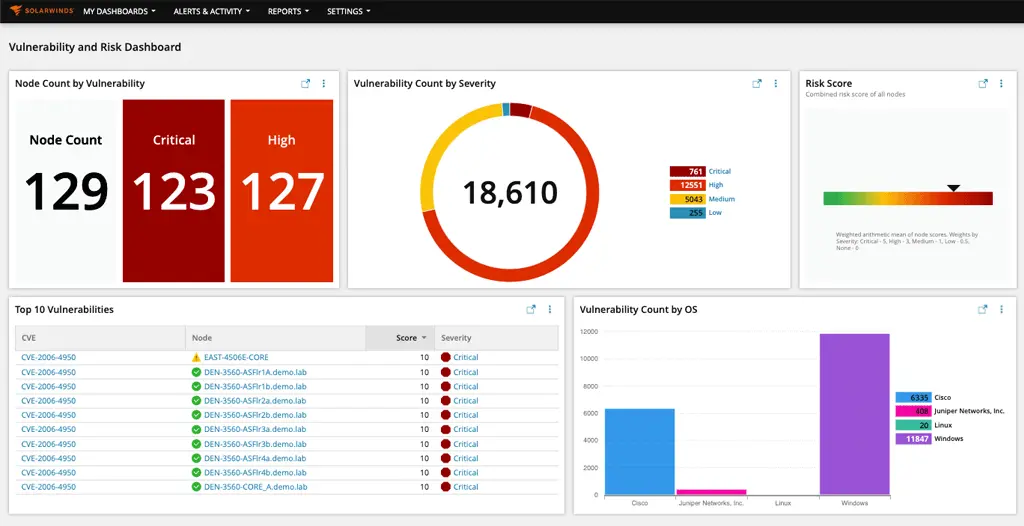The height and width of the screenshot is (526, 1024).
Task: Open the EAST-4506E-CORE node link
Action: (x=236, y=357)
